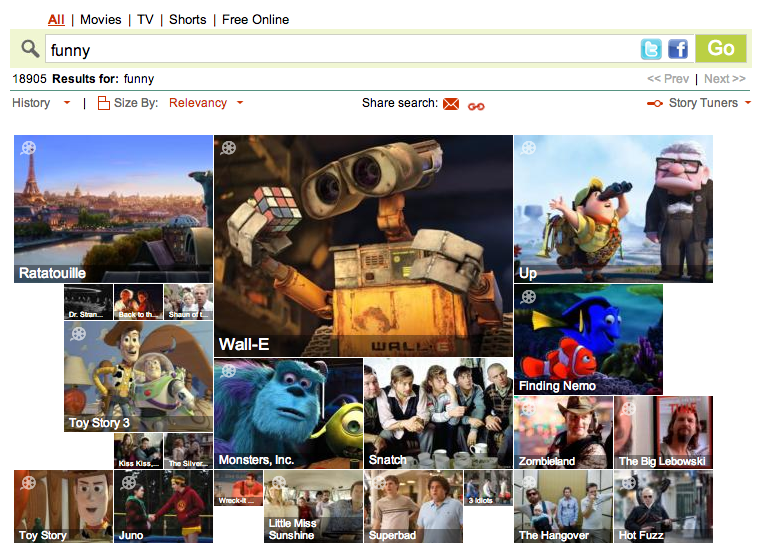Open the Up movie thumbnail
761x560 pixels.
point(613,209)
